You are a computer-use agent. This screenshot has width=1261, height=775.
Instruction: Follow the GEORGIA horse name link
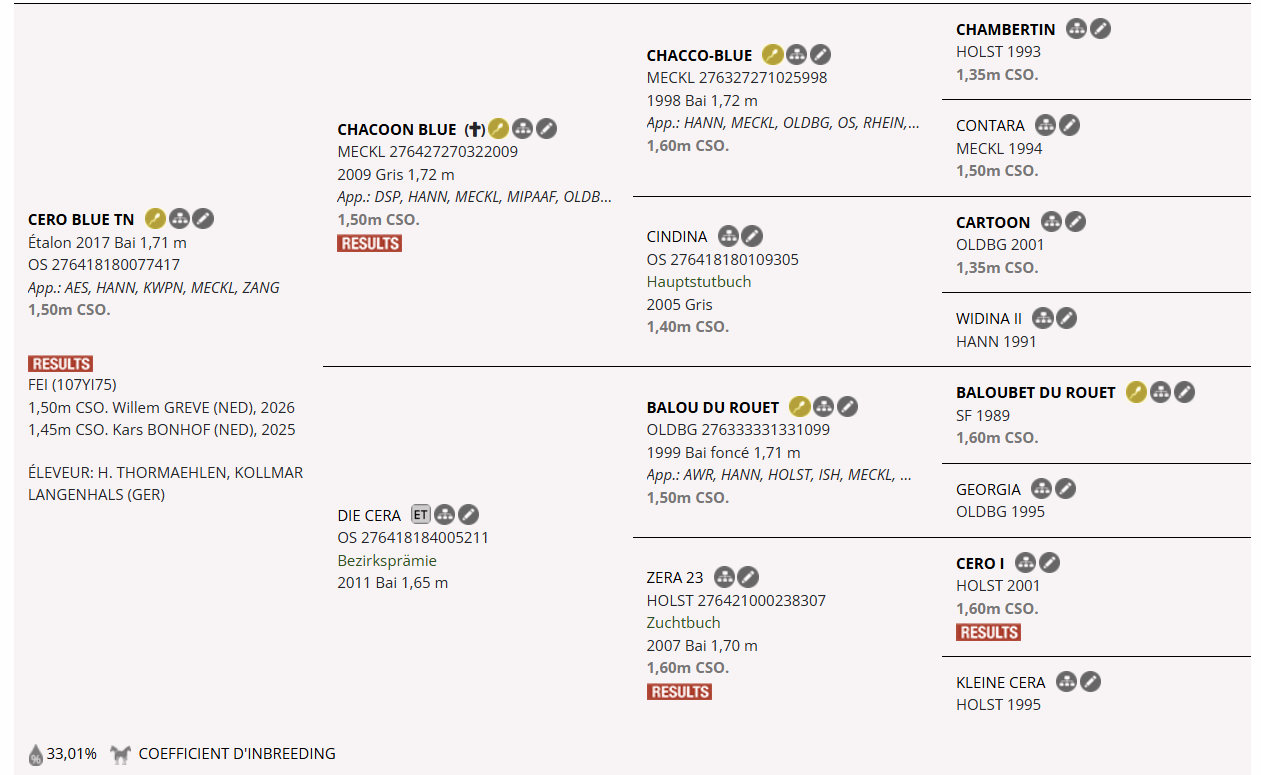point(988,489)
